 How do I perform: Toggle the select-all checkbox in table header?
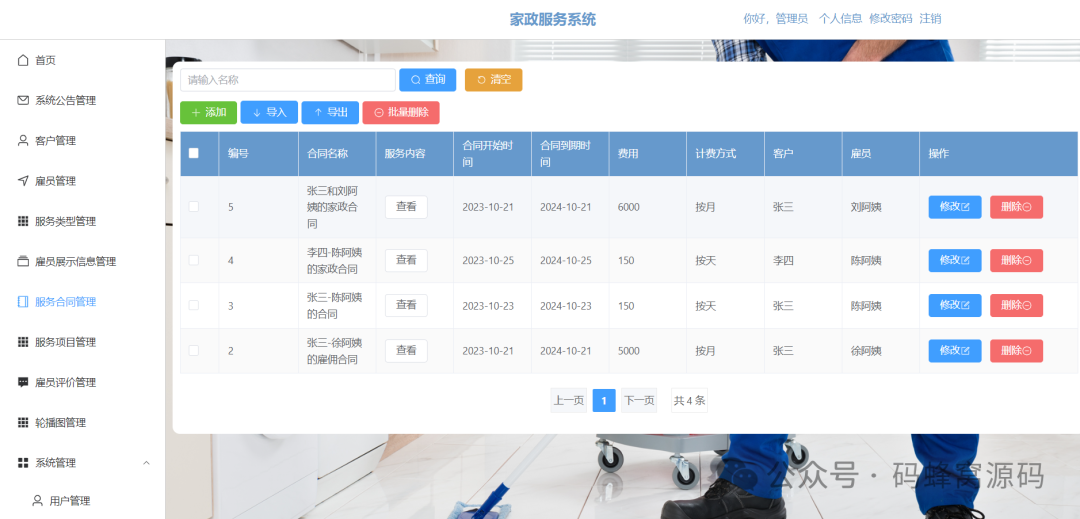point(194,153)
